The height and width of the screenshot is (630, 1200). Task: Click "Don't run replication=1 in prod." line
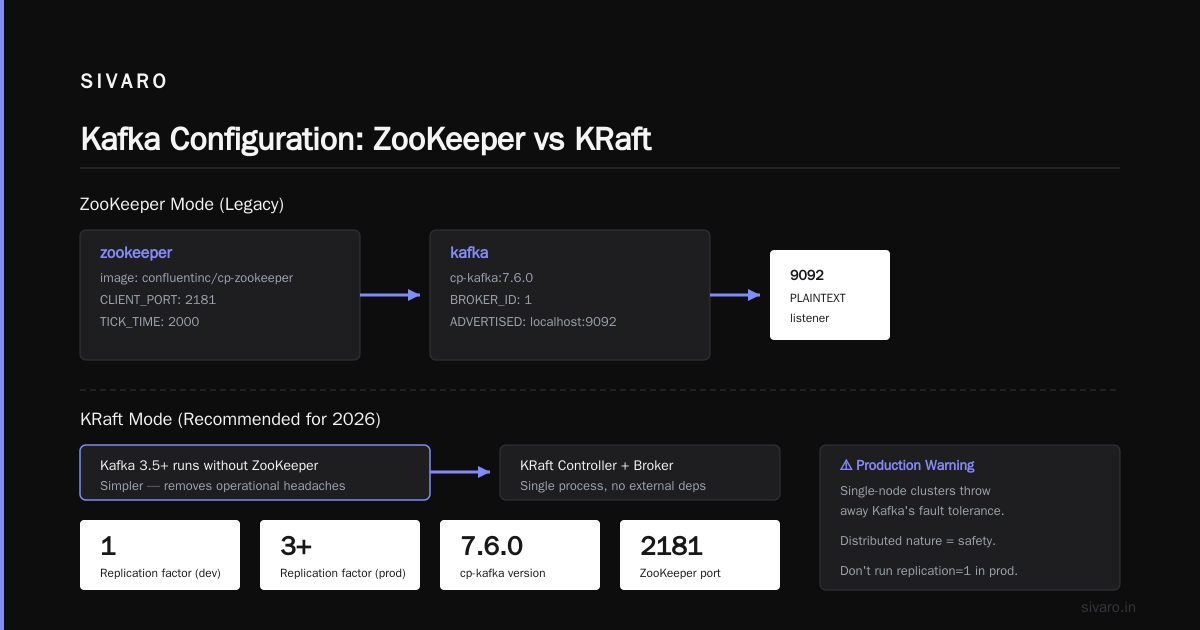pos(929,571)
